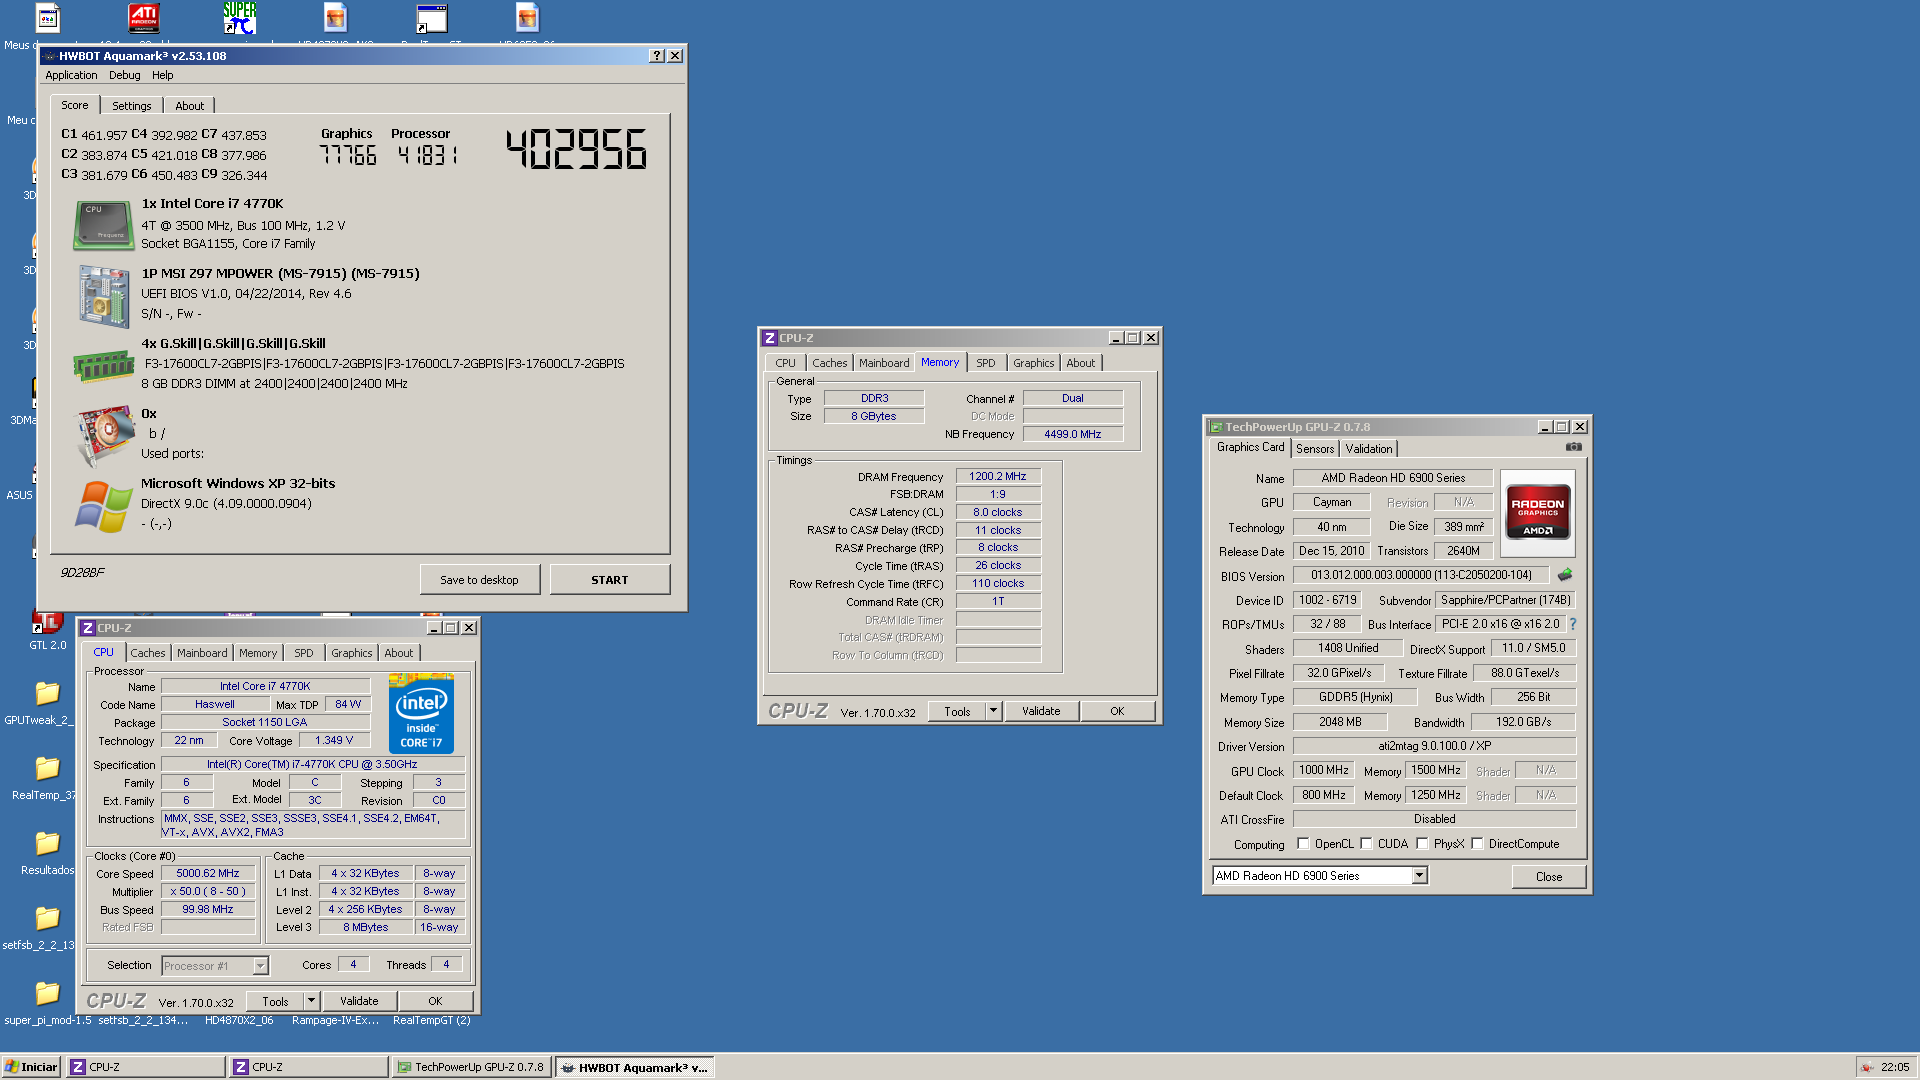Click the NB Frequency 4499.0 MHz field
Image resolution: width=1920 pixels, height=1080 pixels.
coord(1073,434)
